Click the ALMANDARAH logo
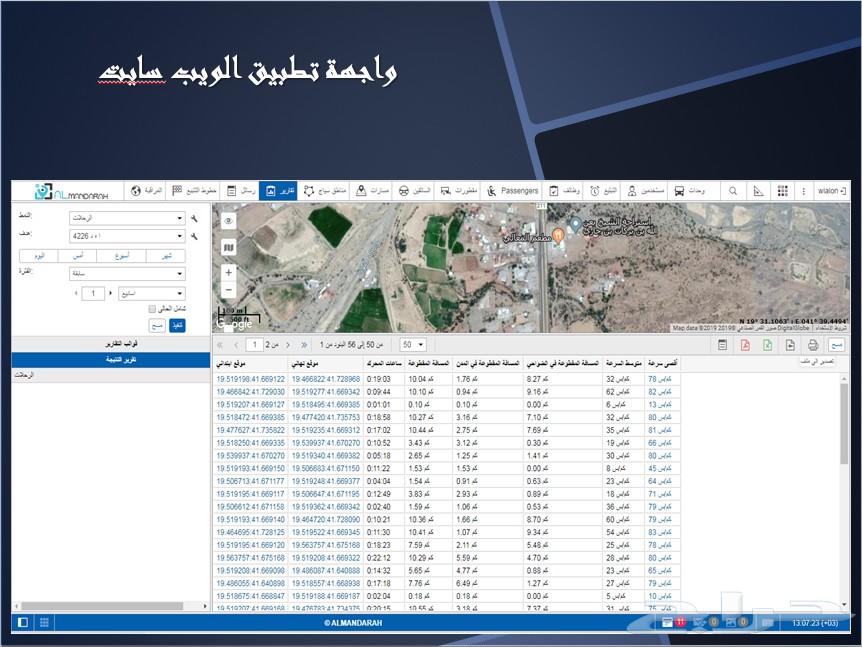862x647 pixels. point(71,191)
